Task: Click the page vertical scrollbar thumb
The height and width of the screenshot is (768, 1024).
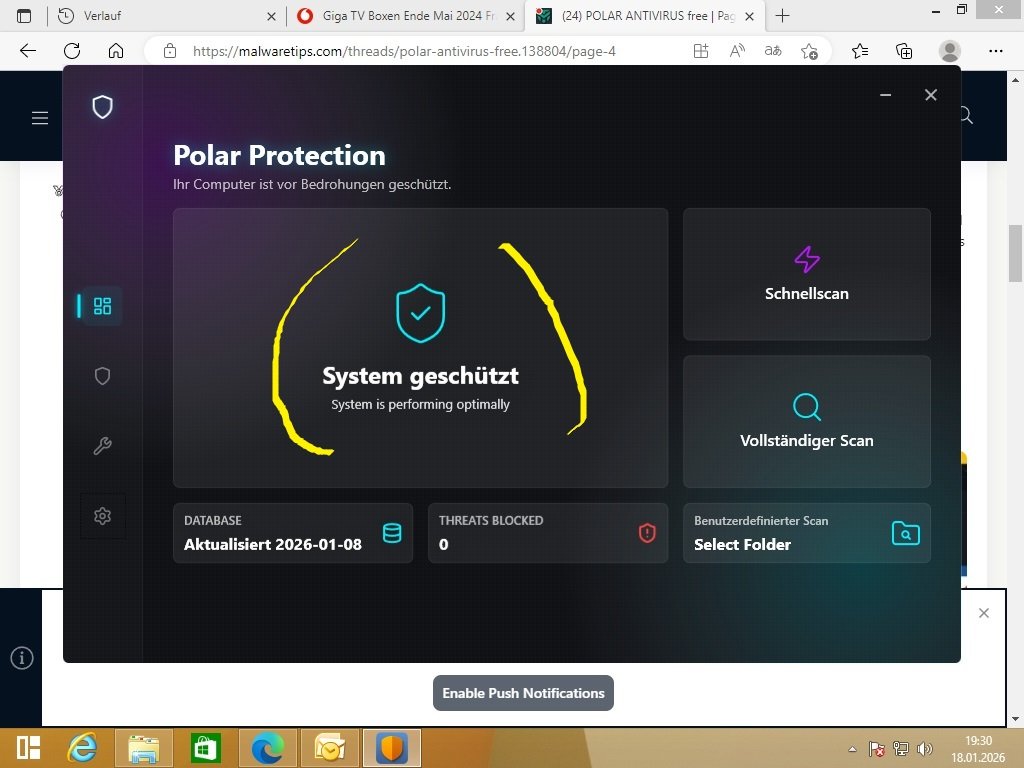Action: click(x=1015, y=253)
